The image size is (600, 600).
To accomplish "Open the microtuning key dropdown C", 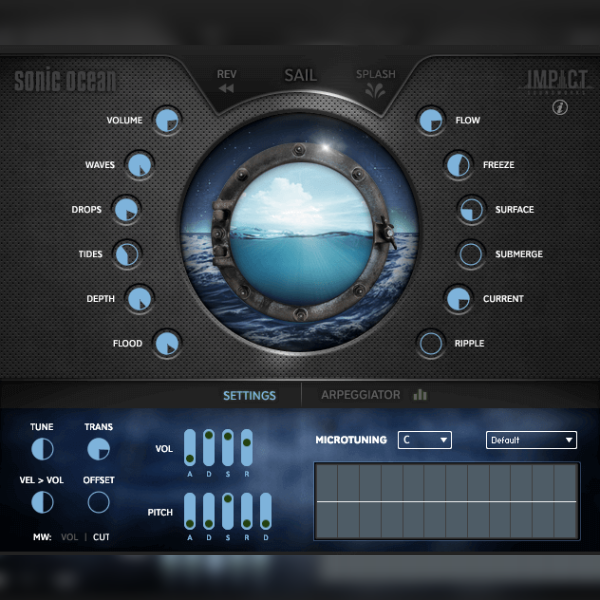I will point(424,440).
